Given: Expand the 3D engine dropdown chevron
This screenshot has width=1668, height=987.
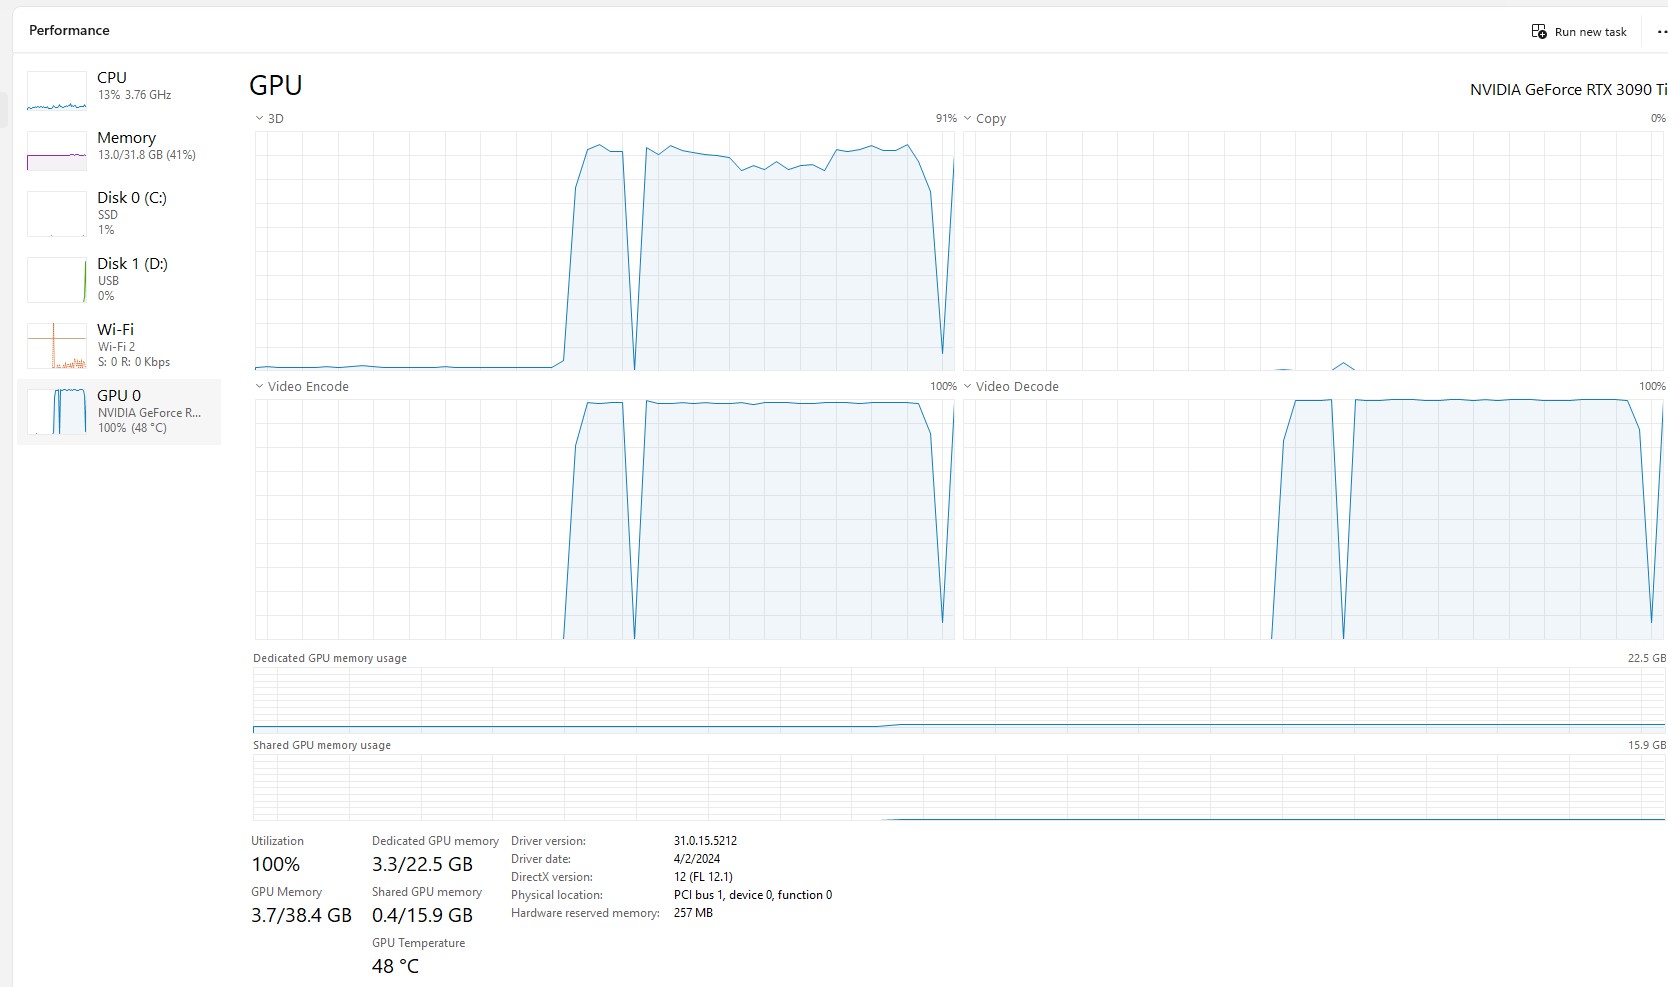Looking at the screenshot, I should point(260,118).
